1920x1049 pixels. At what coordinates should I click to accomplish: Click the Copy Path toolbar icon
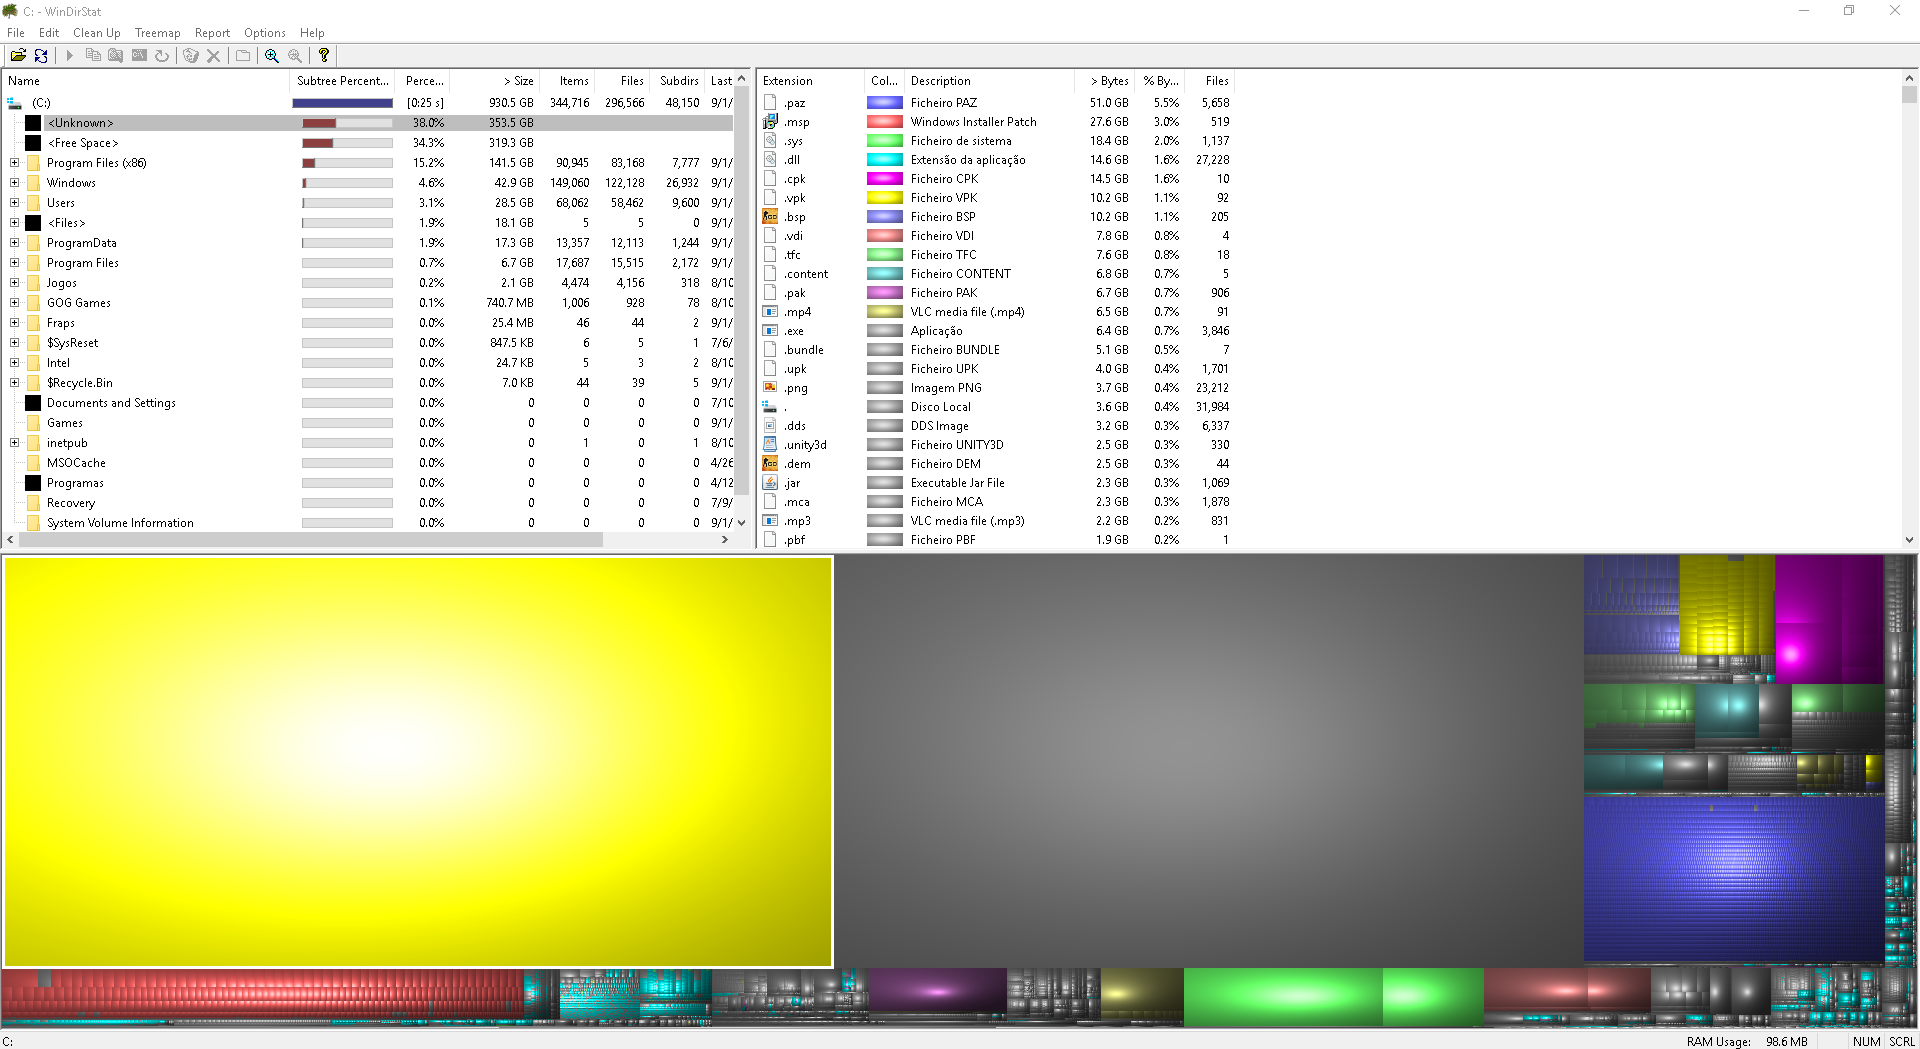pos(93,56)
